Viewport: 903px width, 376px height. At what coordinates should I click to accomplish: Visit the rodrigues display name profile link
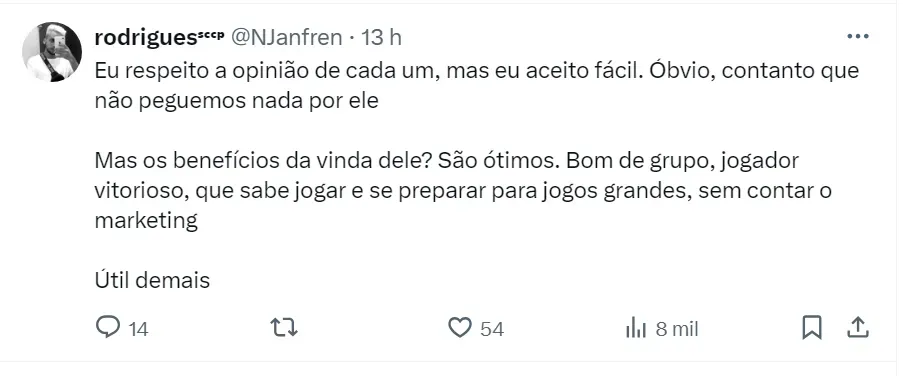(145, 37)
